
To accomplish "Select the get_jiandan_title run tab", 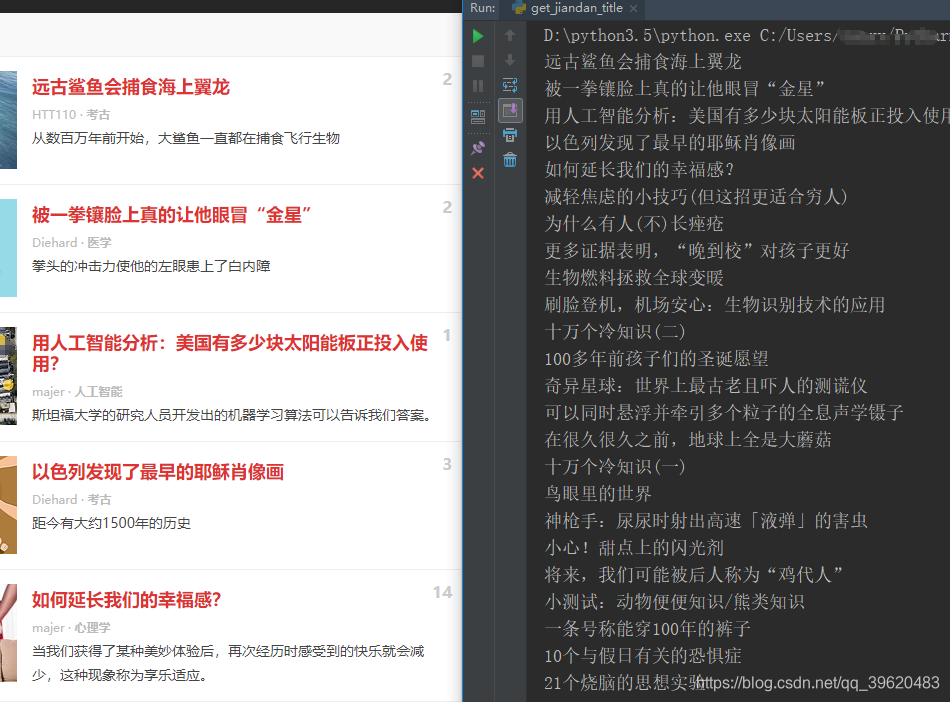I will pyautogui.click(x=576, y=8).
